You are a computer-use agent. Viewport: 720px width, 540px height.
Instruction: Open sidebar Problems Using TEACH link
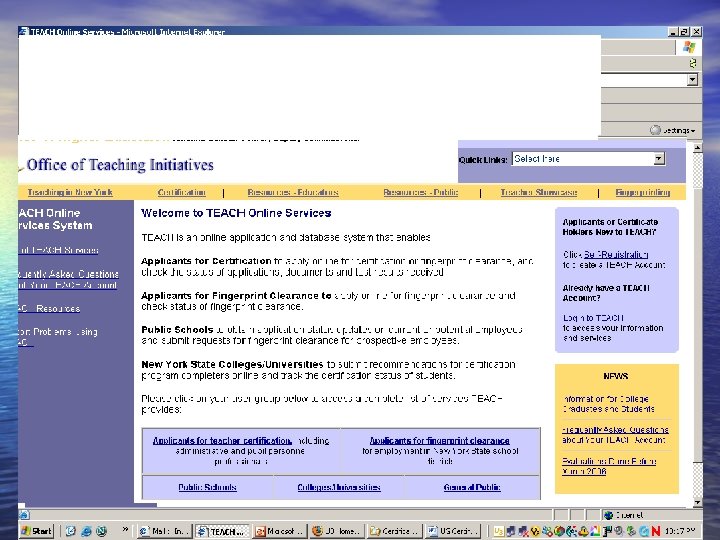[58, 337]
